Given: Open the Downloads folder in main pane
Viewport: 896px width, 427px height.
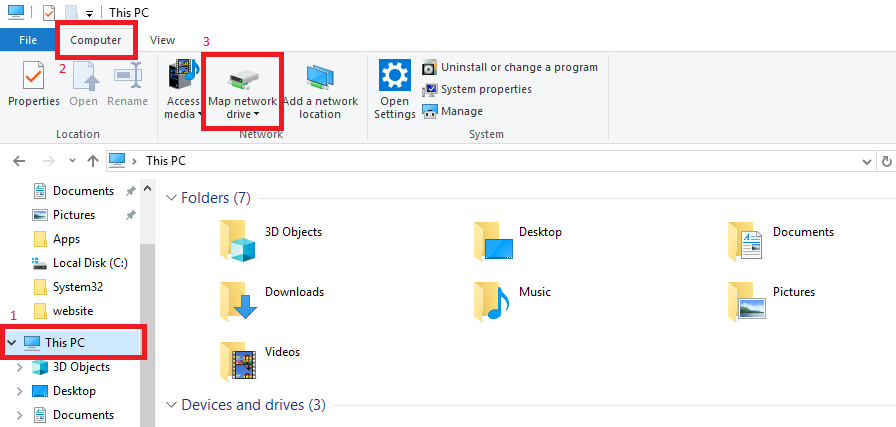Looking at the screenshot, I should click(238, 300).
